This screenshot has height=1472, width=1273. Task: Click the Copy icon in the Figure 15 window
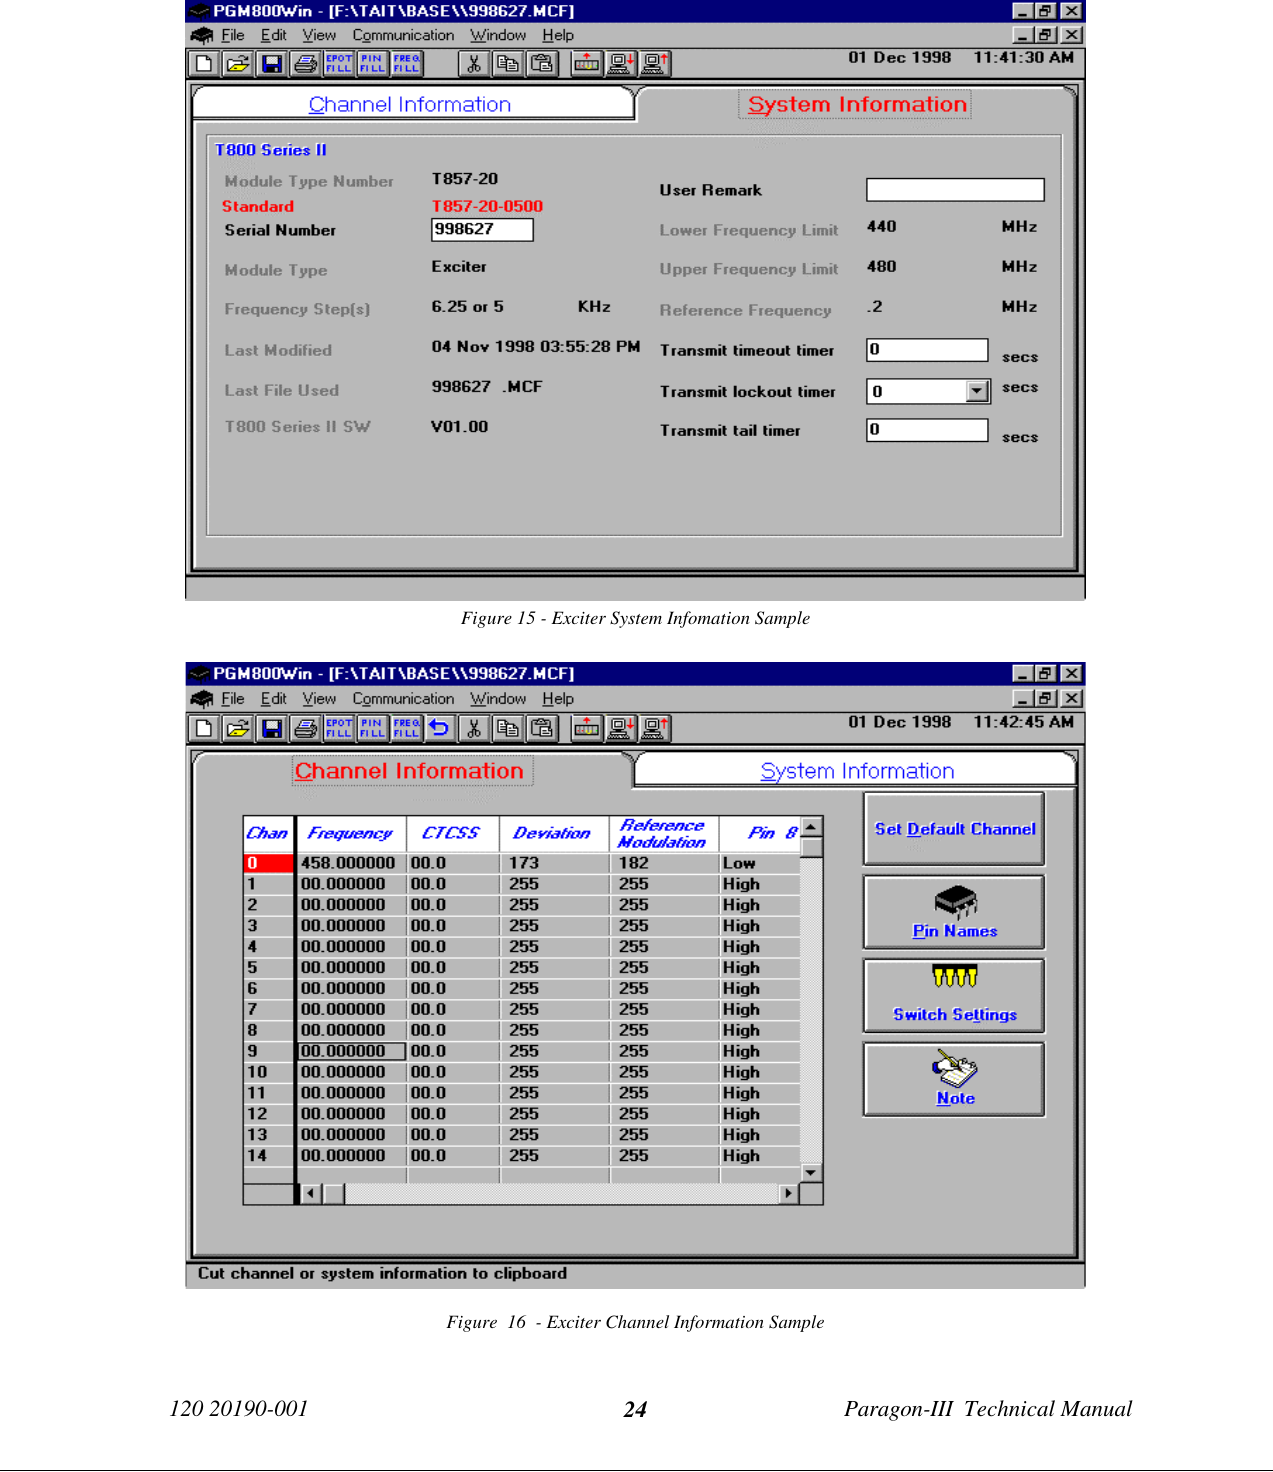click(x=508, y=64)
